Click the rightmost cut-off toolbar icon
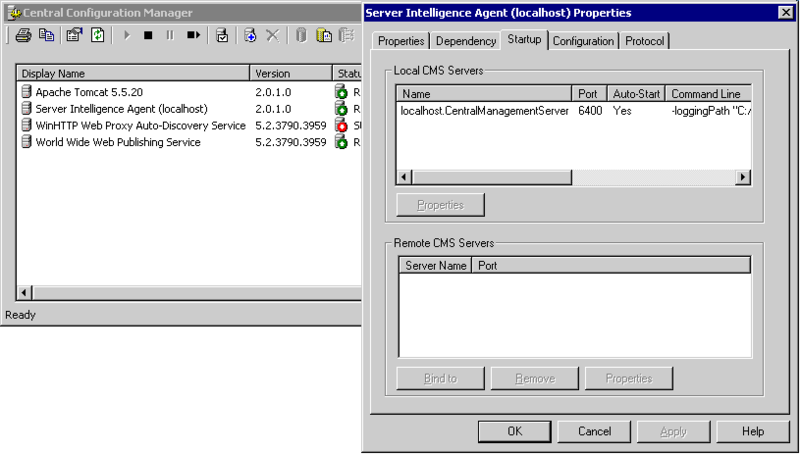Viewport: 800px width, 454px height. (x=346, y=35)
